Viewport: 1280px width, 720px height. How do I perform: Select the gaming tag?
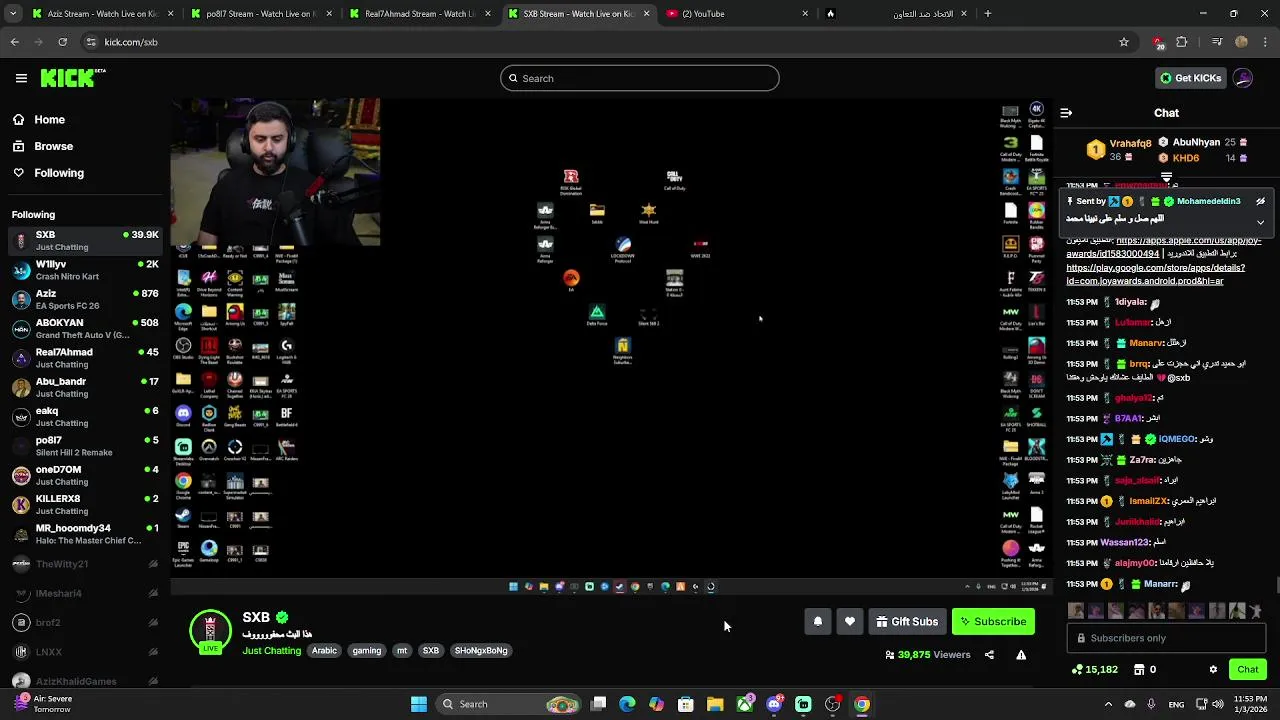click(366, 650)
